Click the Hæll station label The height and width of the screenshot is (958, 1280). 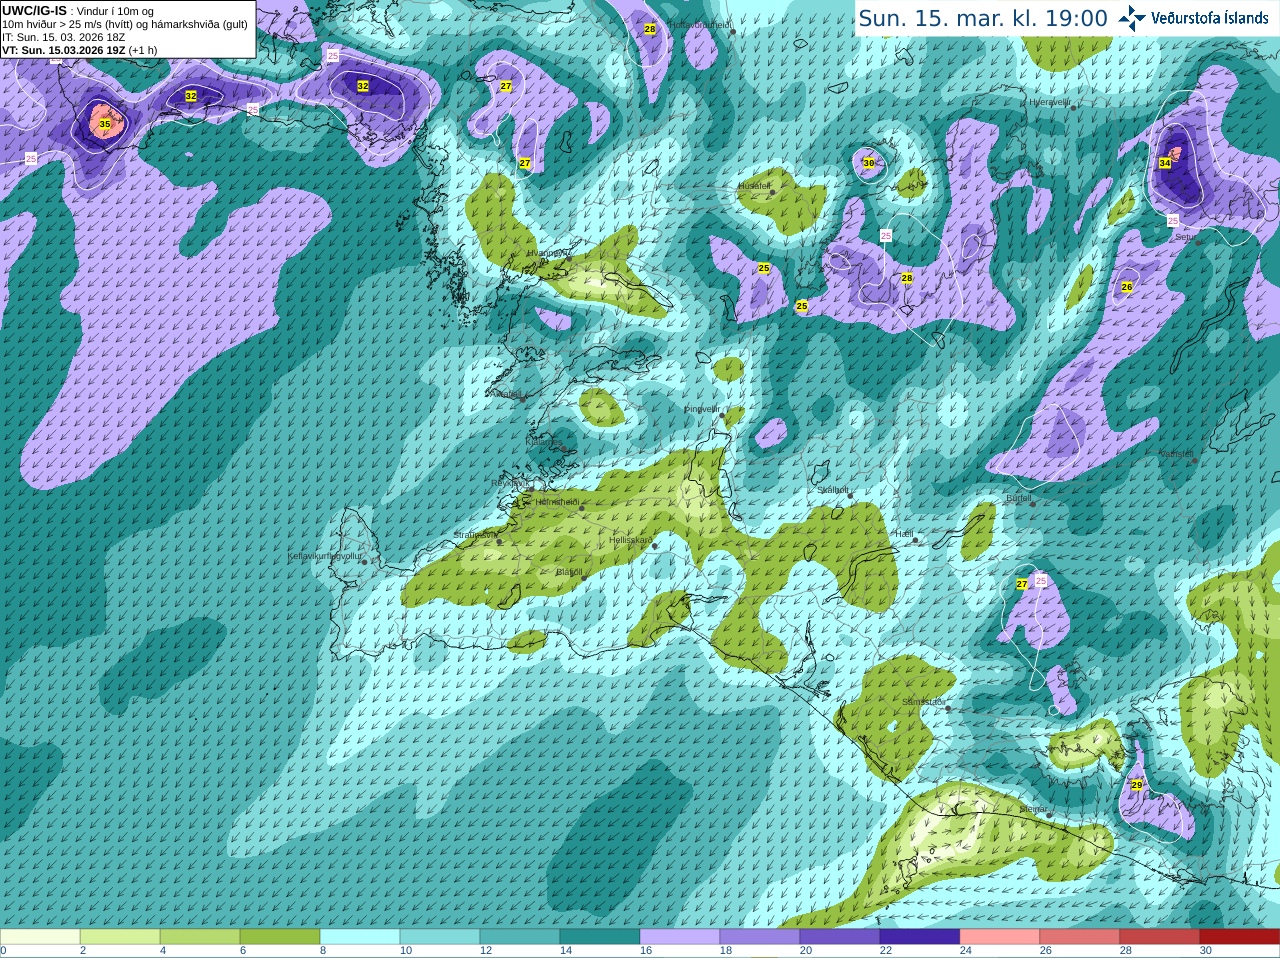904,534
